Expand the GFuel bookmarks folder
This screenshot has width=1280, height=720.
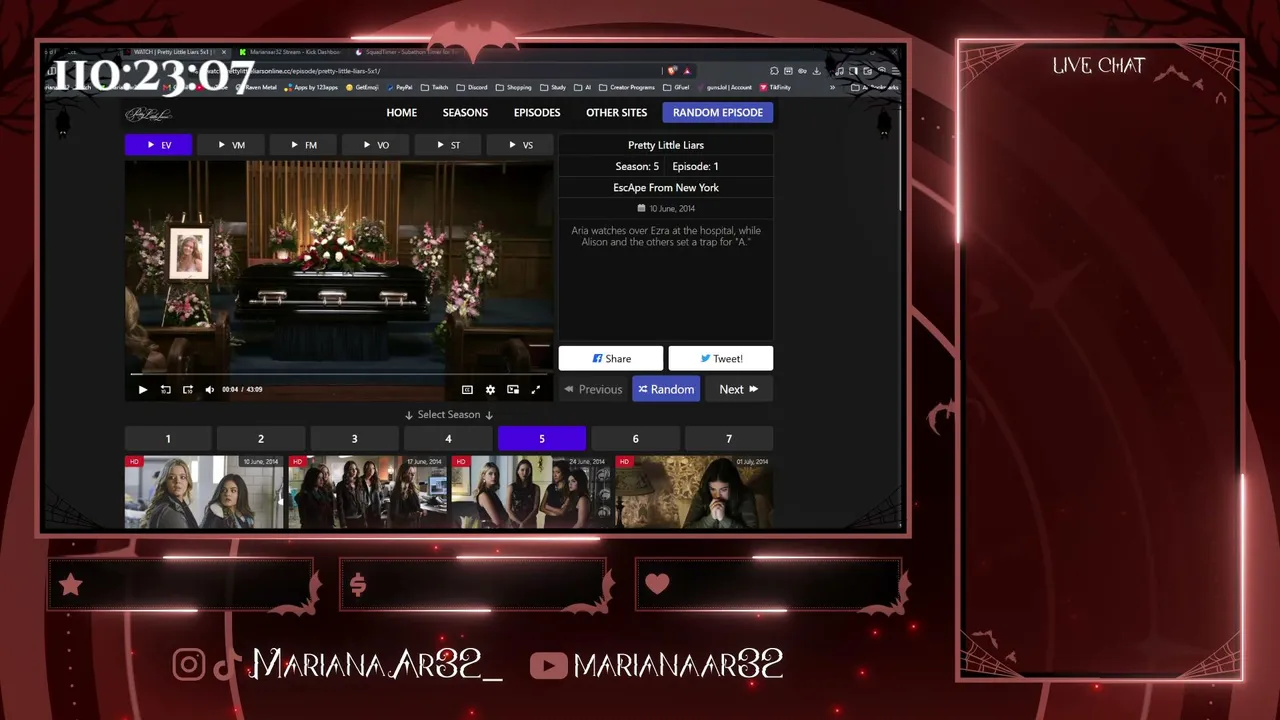[678, 88]
